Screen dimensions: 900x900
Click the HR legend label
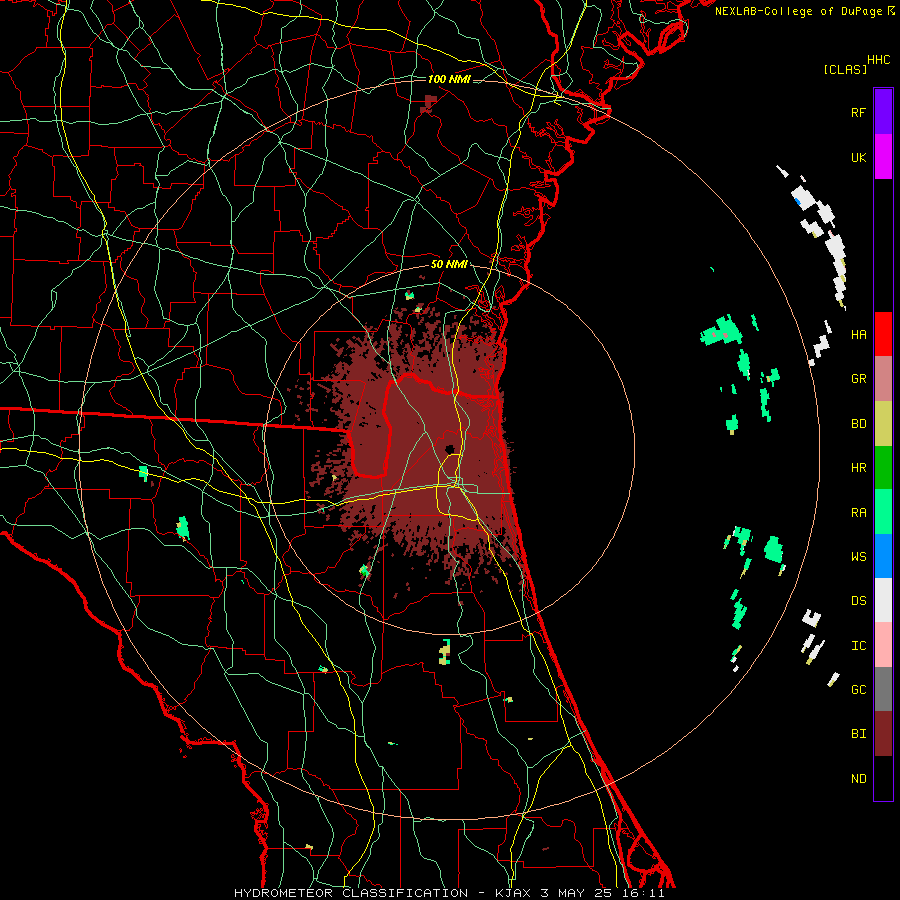(x=858, y=468)
